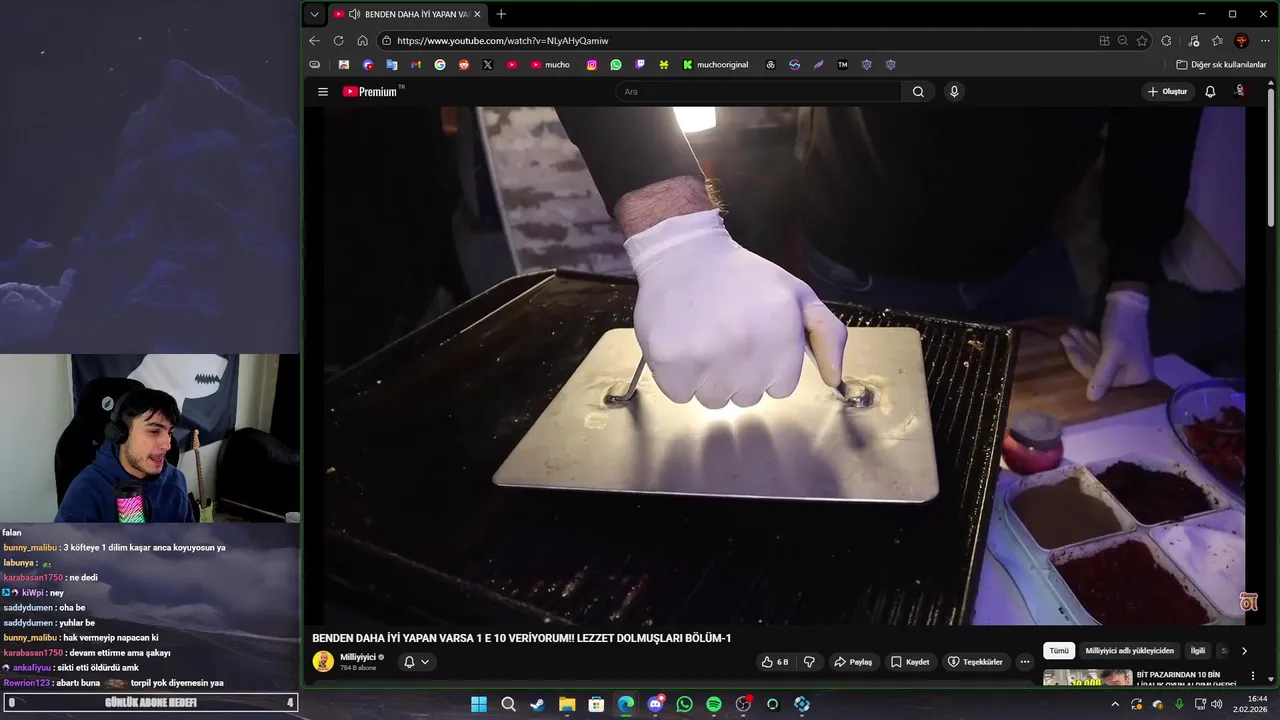Screen dimensions: 1280x720
Task: Open Windows Start menu
Action: [479, 704]
